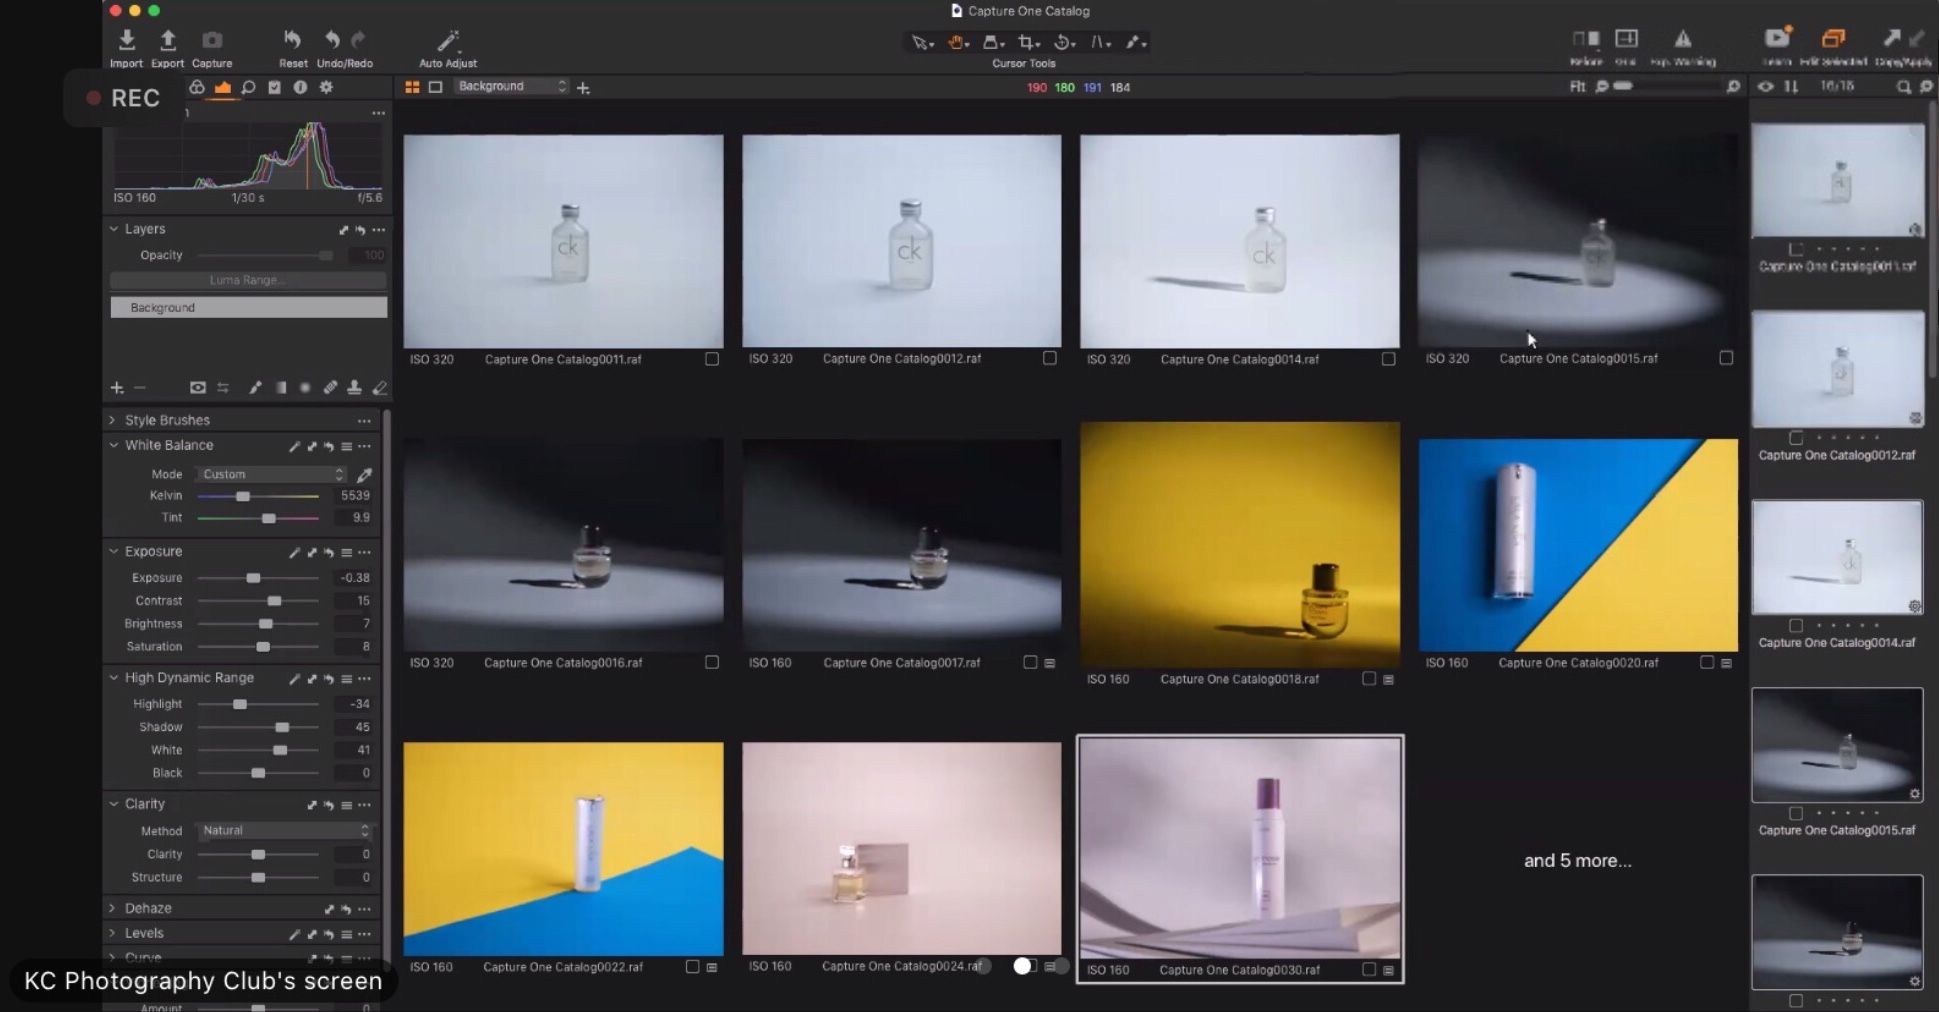Click the Reset adjustments icon
Viewport: 1939px width, 1012px height.
tap(292, 40)
